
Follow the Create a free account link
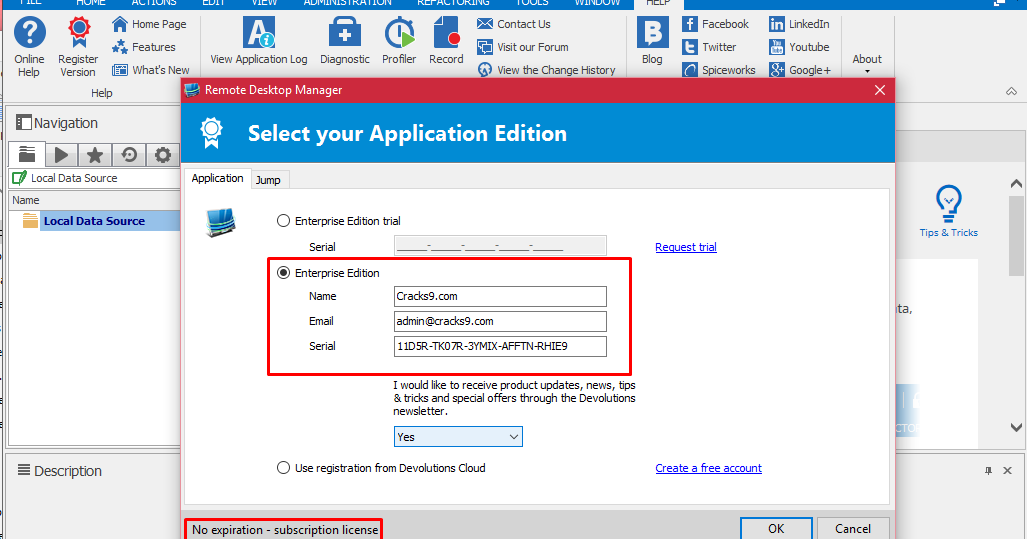708,468
